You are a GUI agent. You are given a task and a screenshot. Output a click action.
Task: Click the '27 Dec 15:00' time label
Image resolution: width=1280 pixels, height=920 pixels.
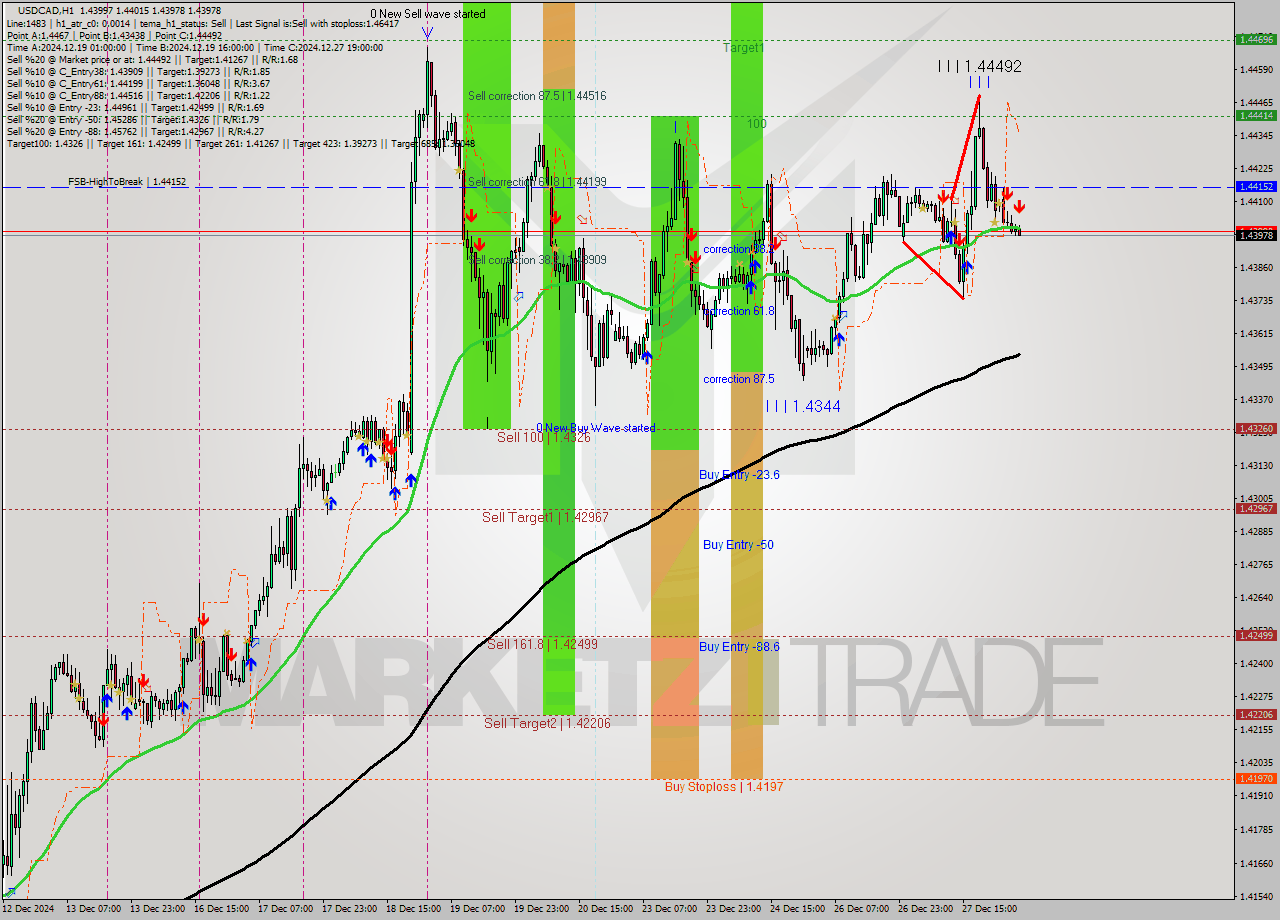tap(991, 909)
